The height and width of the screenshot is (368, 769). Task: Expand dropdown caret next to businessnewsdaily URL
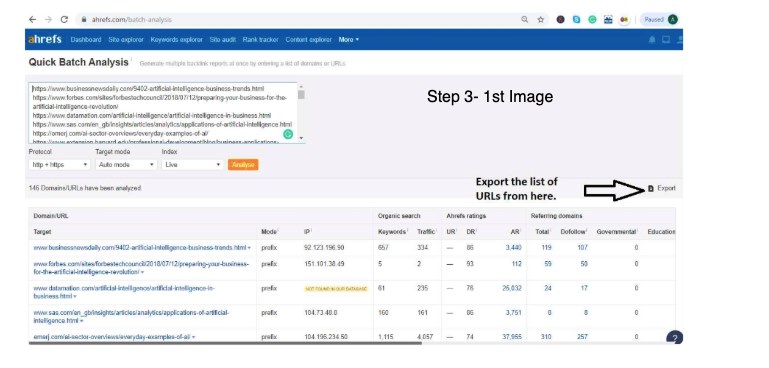[x=249, y=248]
